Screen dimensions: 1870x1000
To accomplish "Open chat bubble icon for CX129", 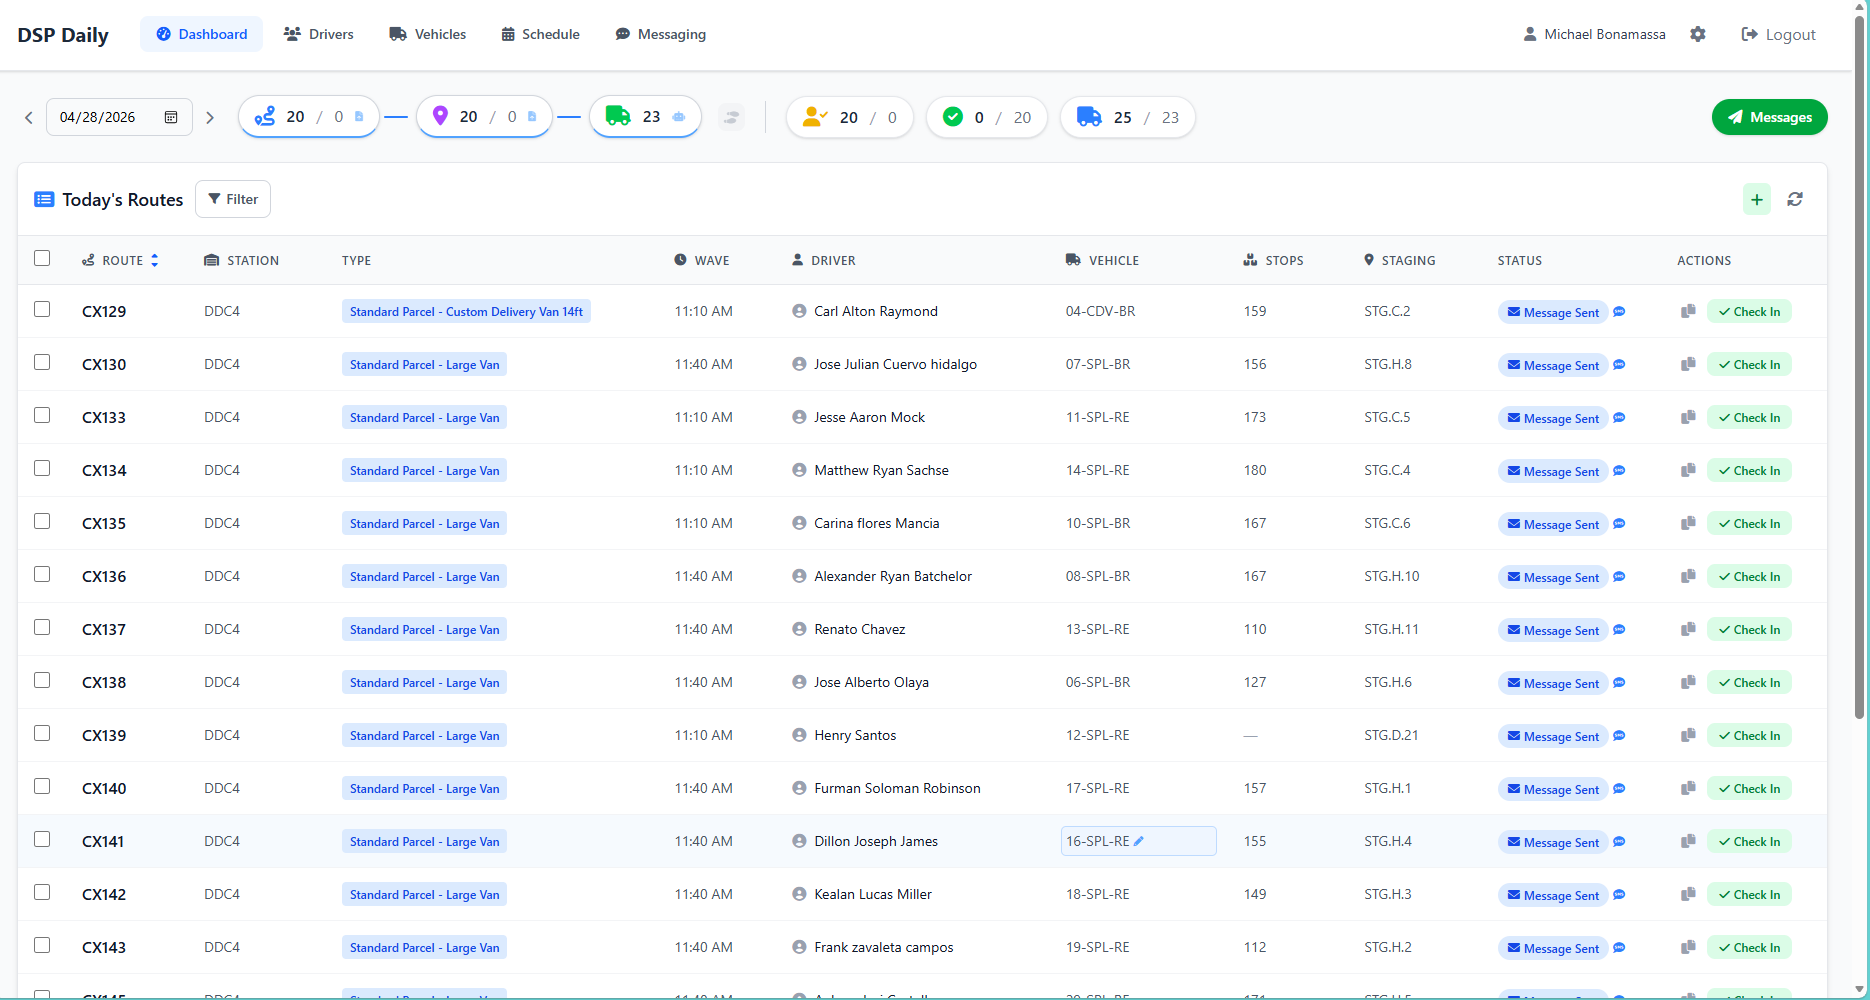I will (1619, 311).
